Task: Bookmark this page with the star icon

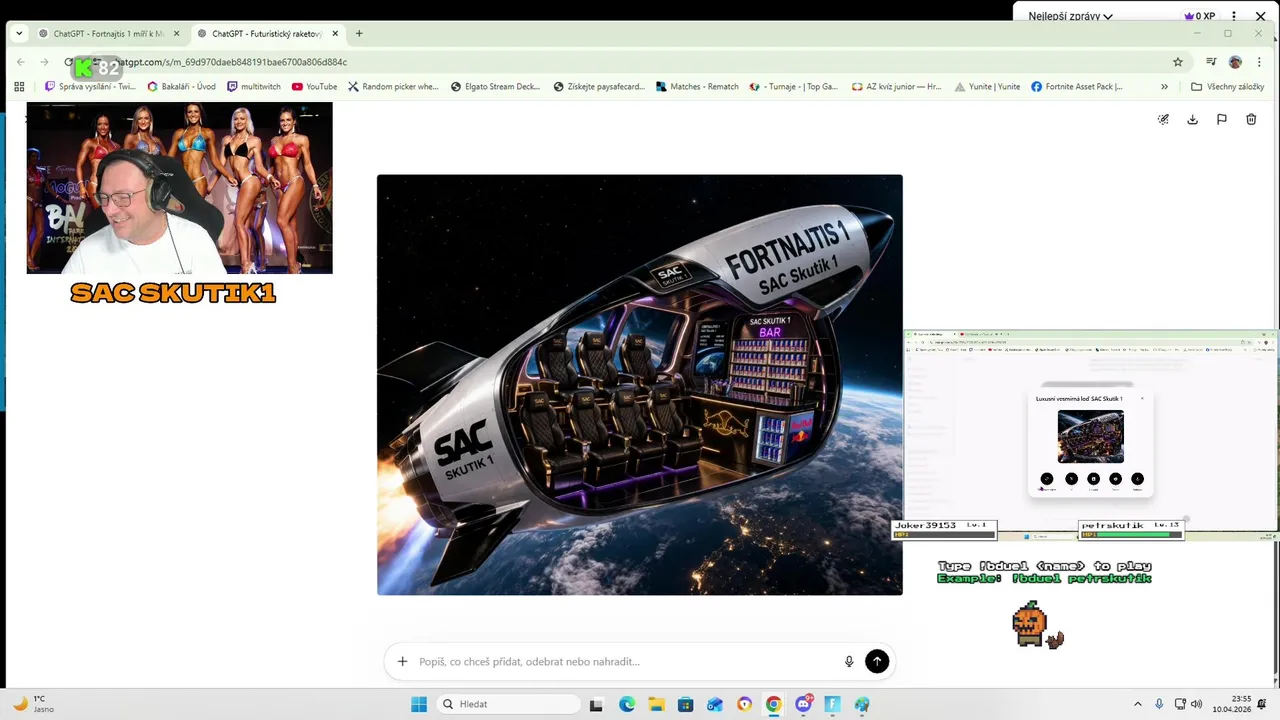Action: point(1178,62)
